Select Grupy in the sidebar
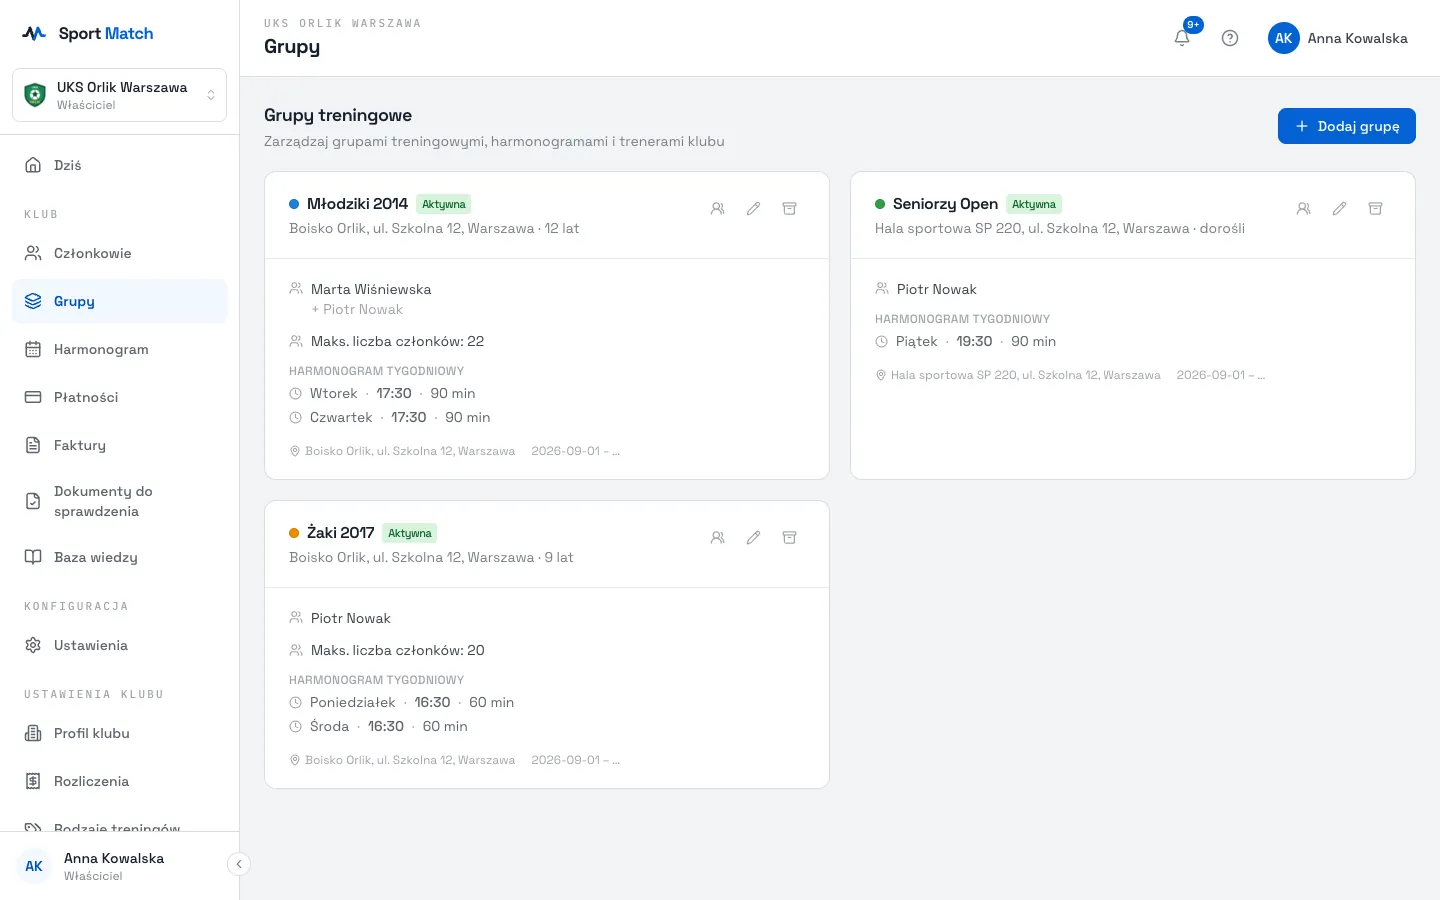Screen dimensions: 1440x900 tap(119, 301)
